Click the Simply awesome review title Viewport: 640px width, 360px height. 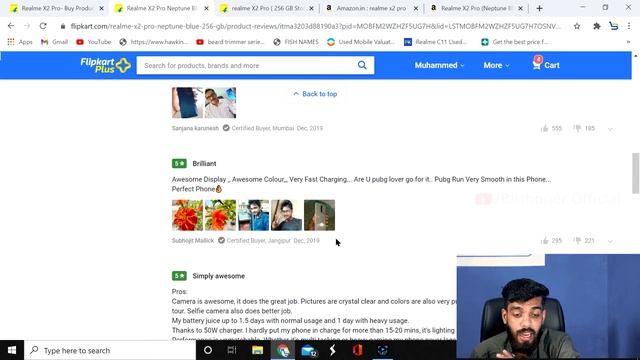(219, 276)
